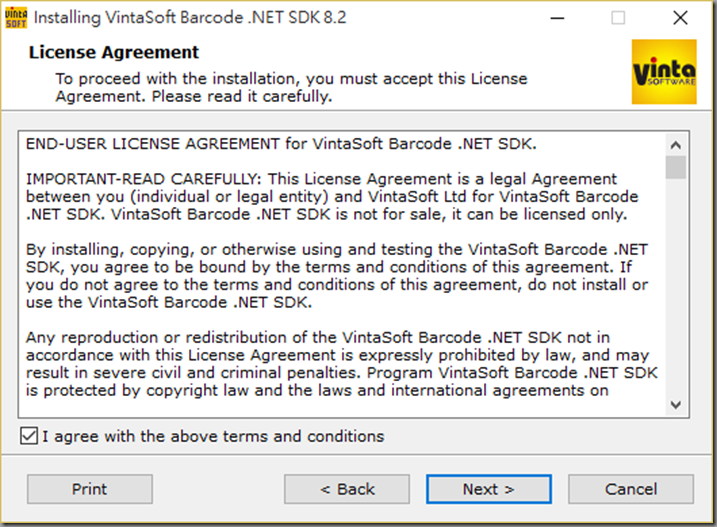
Task: Click the 'IMPORTANT-READ CAREFULLY' paragraph
Action: point(332,197)
